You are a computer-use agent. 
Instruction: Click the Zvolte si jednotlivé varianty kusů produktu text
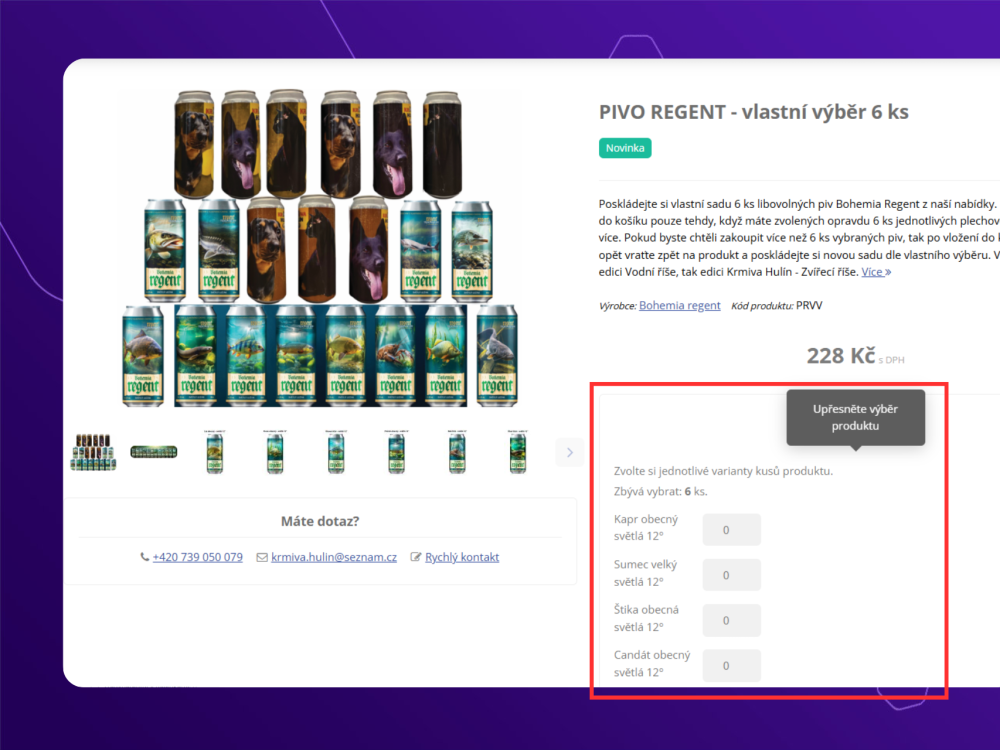723,471
